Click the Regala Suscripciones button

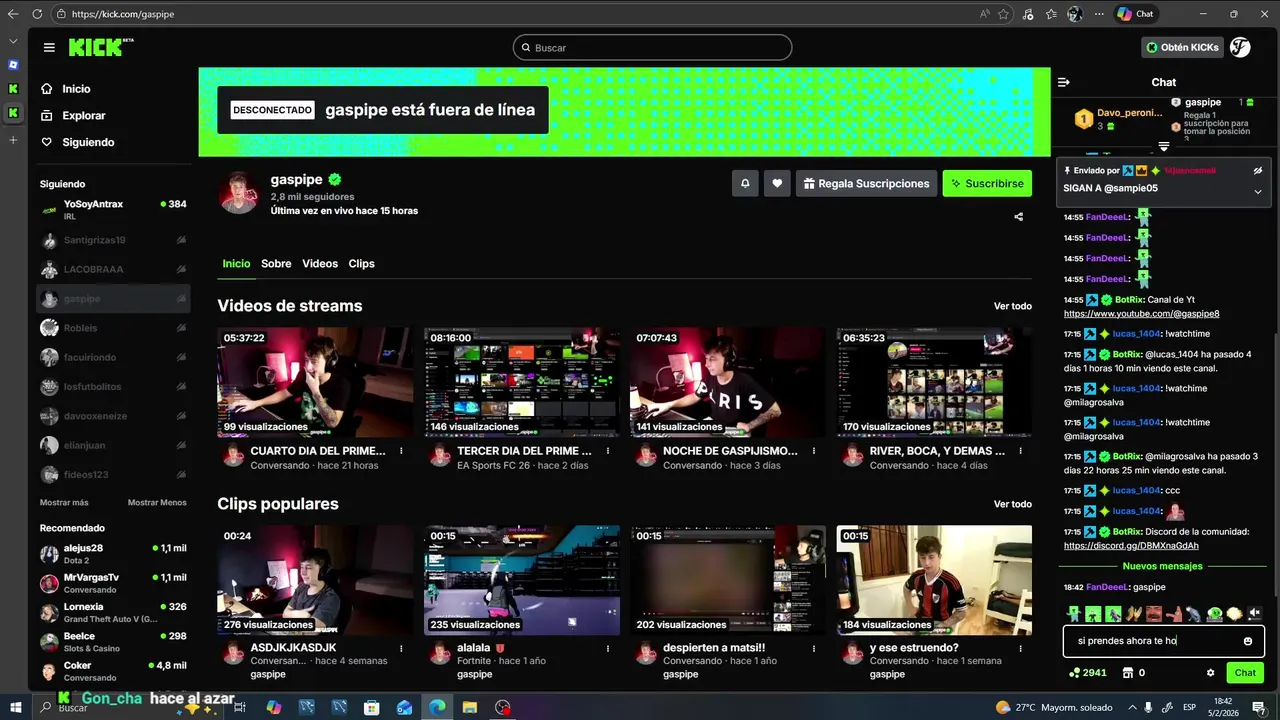[x=866, y=184]
